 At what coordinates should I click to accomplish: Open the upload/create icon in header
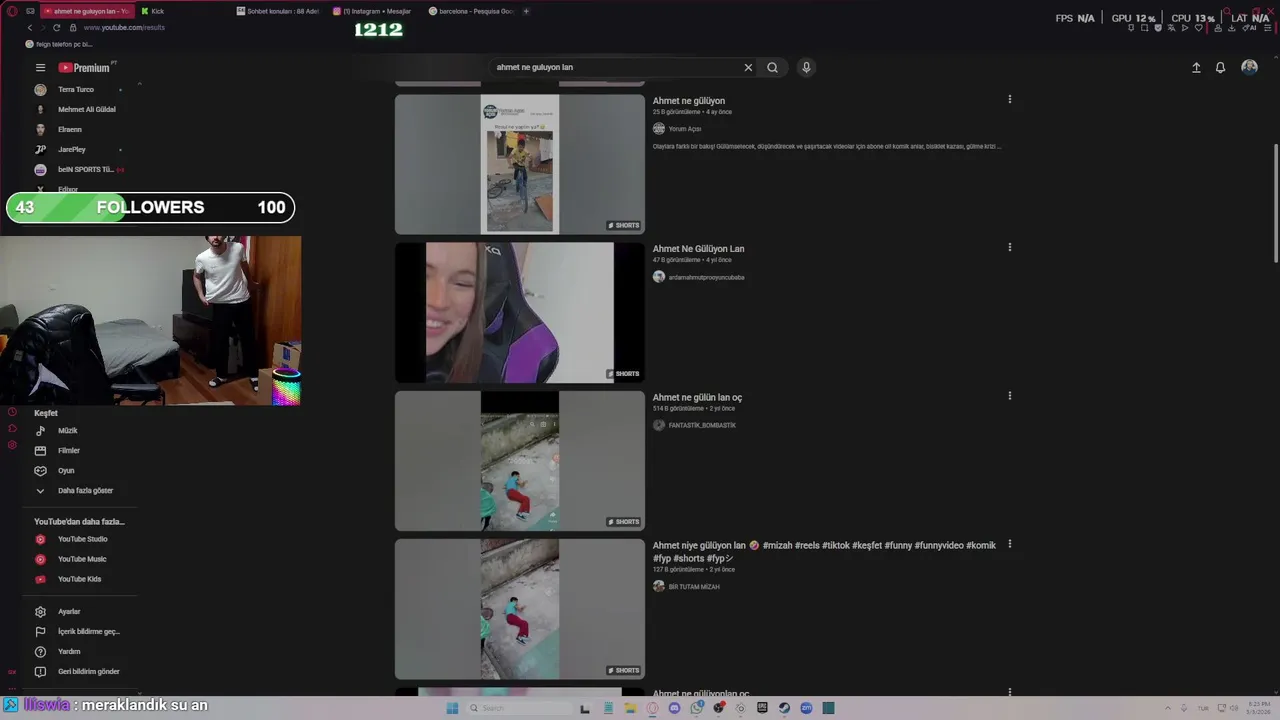[x=1196, y=68]
